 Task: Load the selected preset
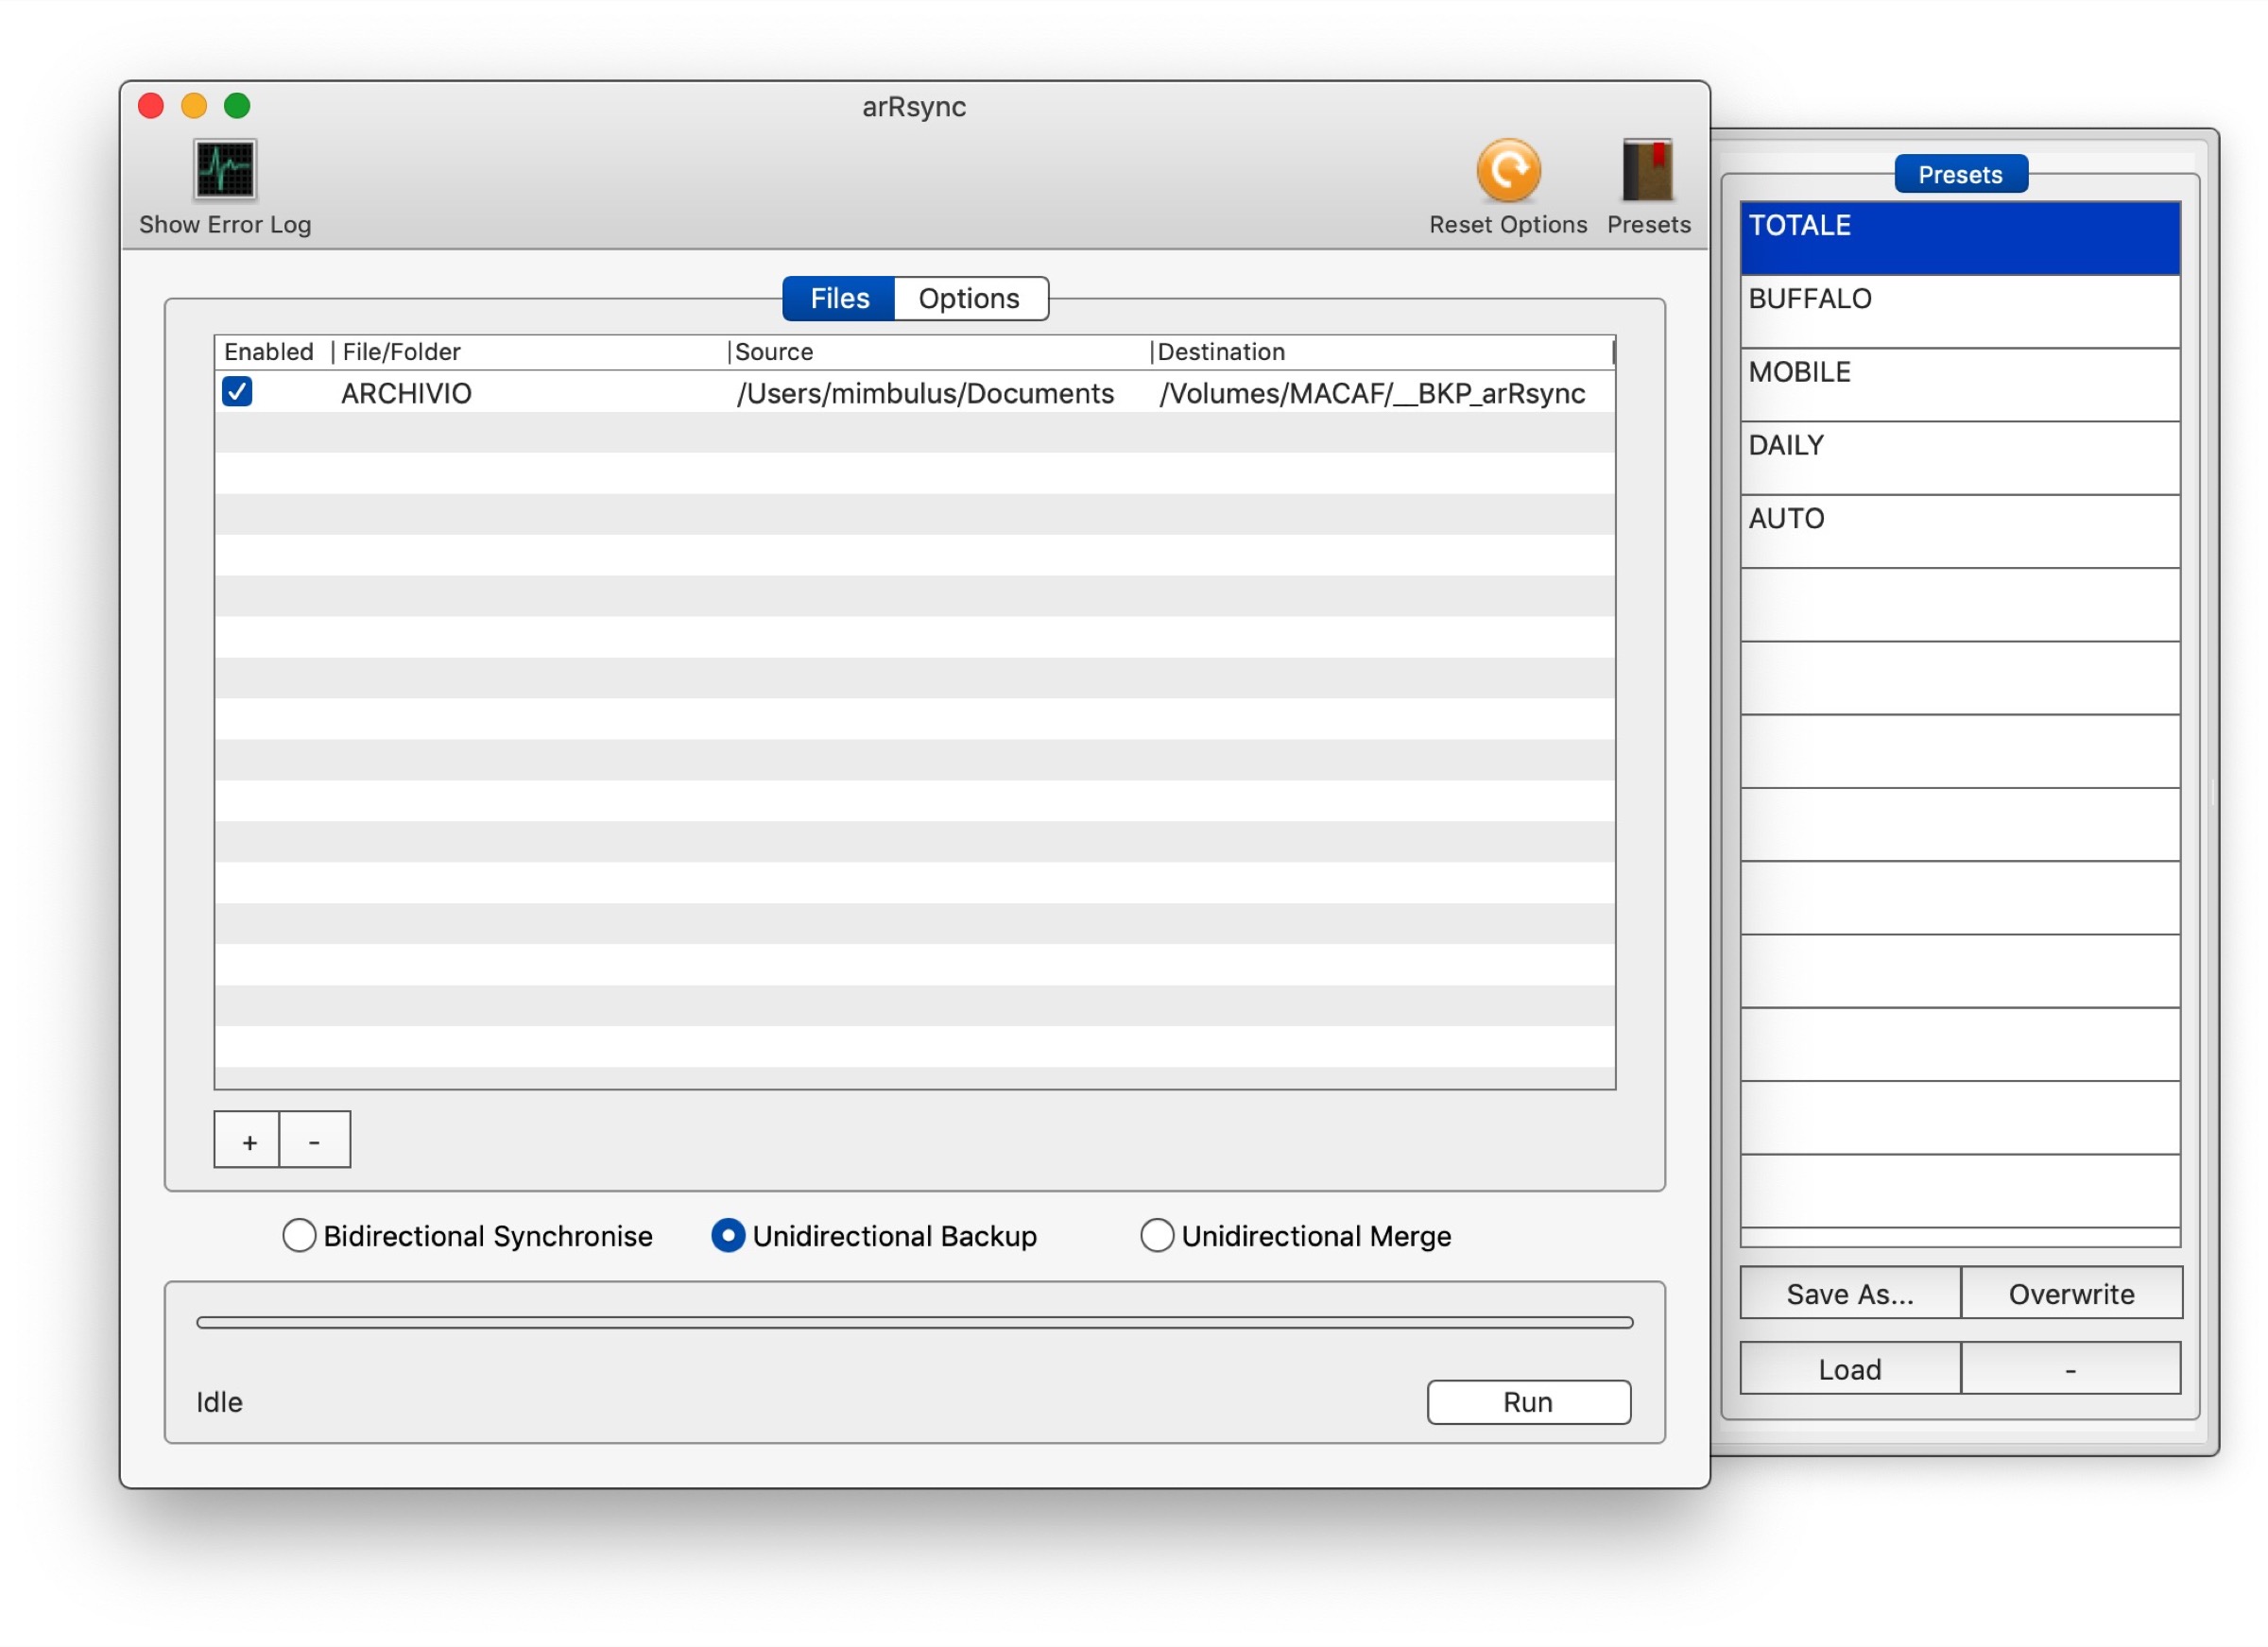point(1849,1369)
